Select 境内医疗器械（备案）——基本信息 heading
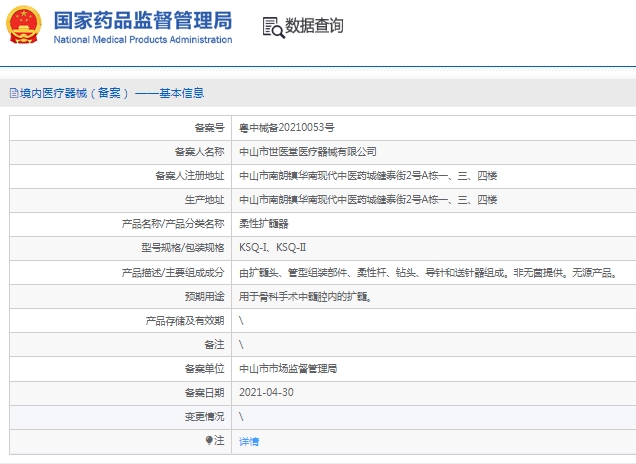Image resolution: width=636 pixels, height=464 pixels. pyautogui.click(x=112, y=93)
